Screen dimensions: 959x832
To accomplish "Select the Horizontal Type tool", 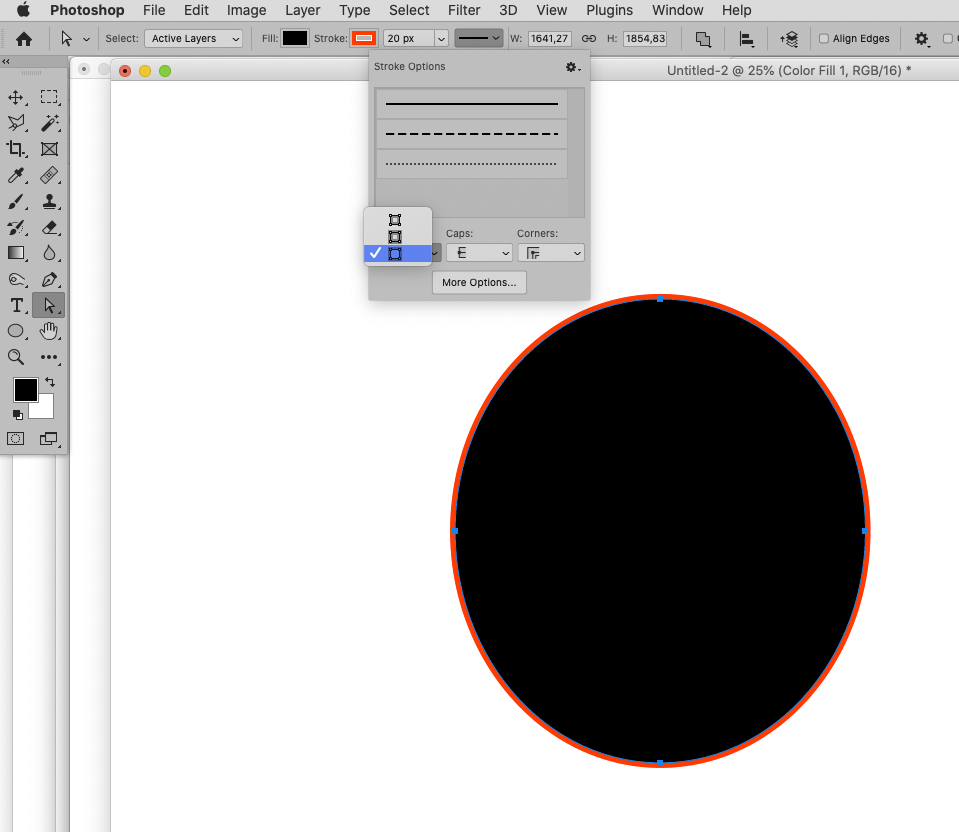I will pyautogui.click(x=15, y=305).
